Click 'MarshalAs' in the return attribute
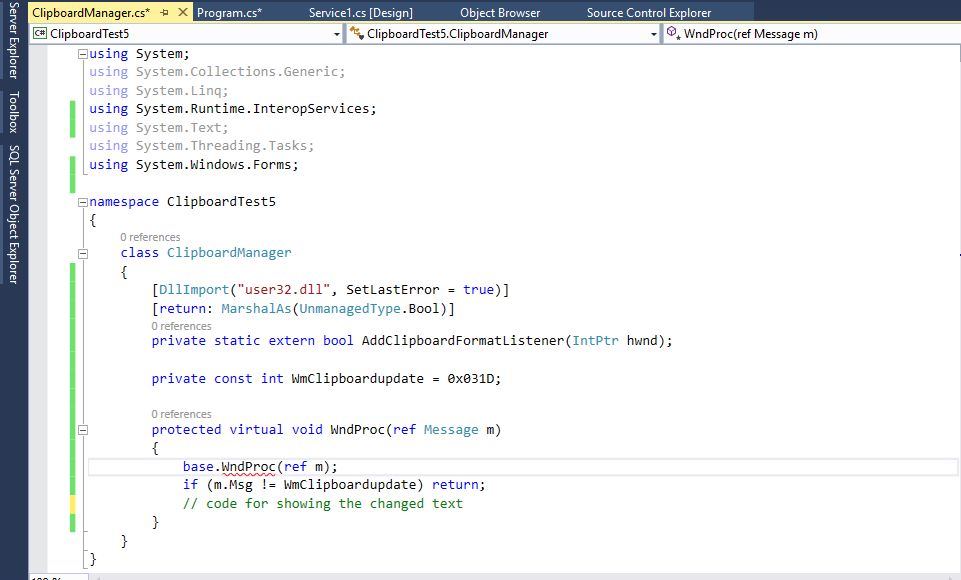Image resolution: width=961 pixels, height=580 pixels. [256, 309]
